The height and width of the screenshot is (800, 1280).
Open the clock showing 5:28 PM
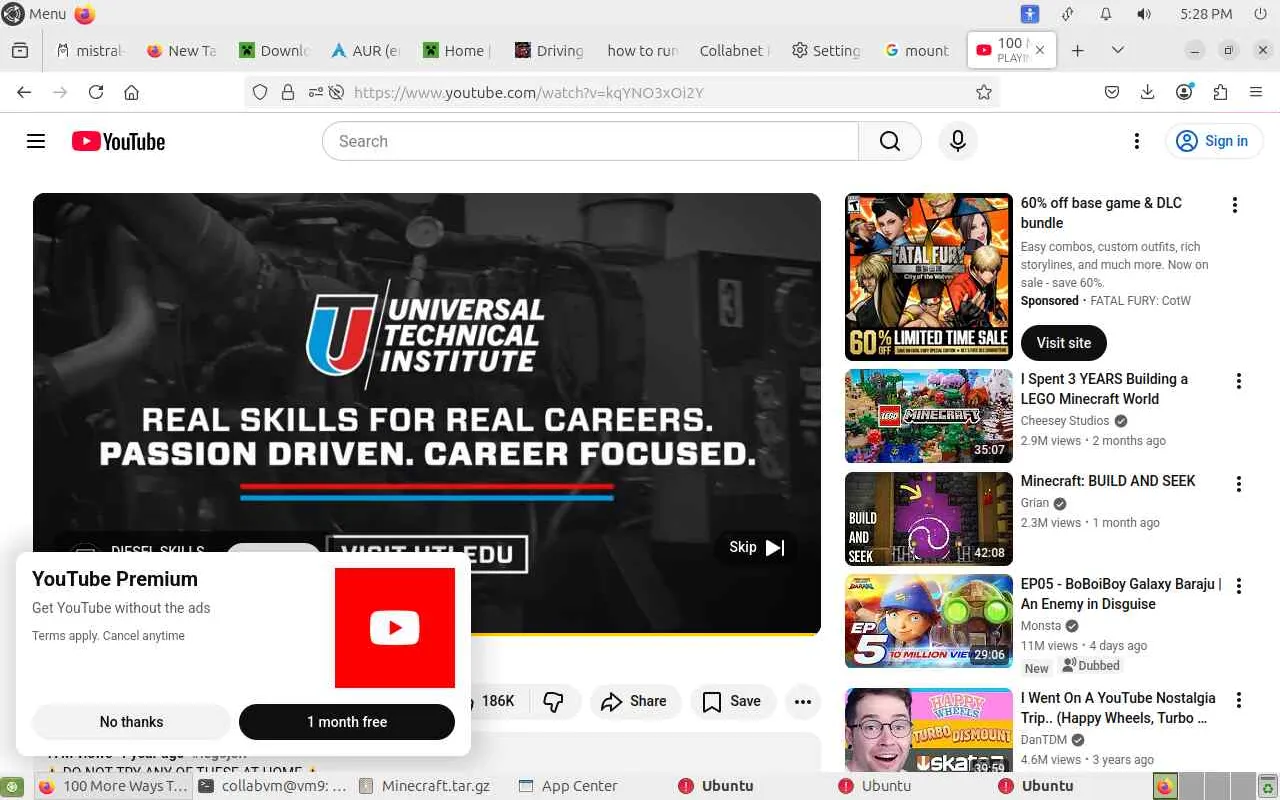coord(1206,14)
